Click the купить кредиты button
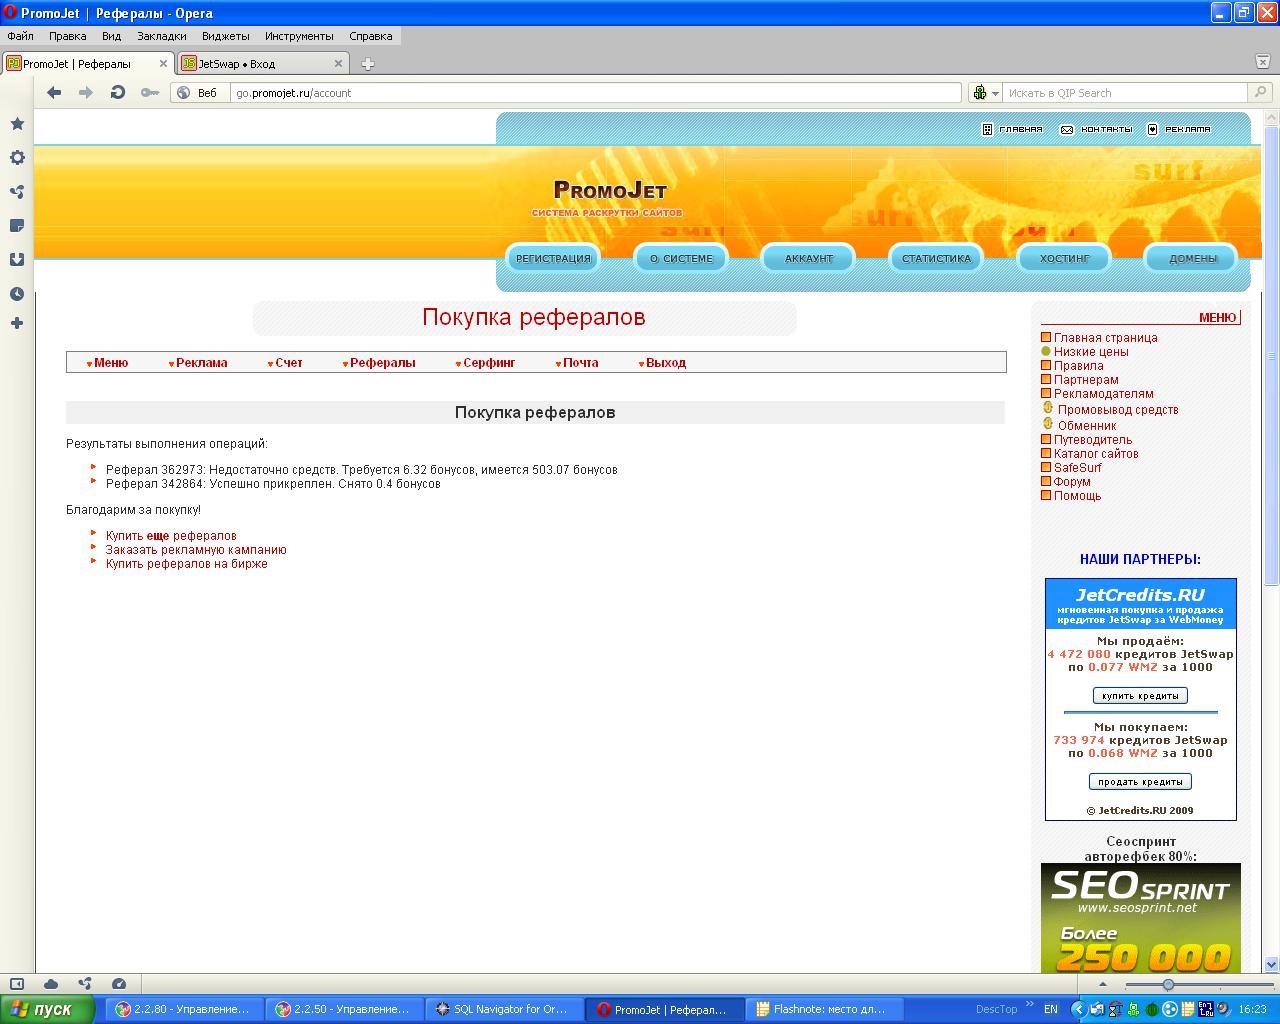The width and height of the screenshot is (1280, 1024). pyautogui.click(x=1140, y=695)
